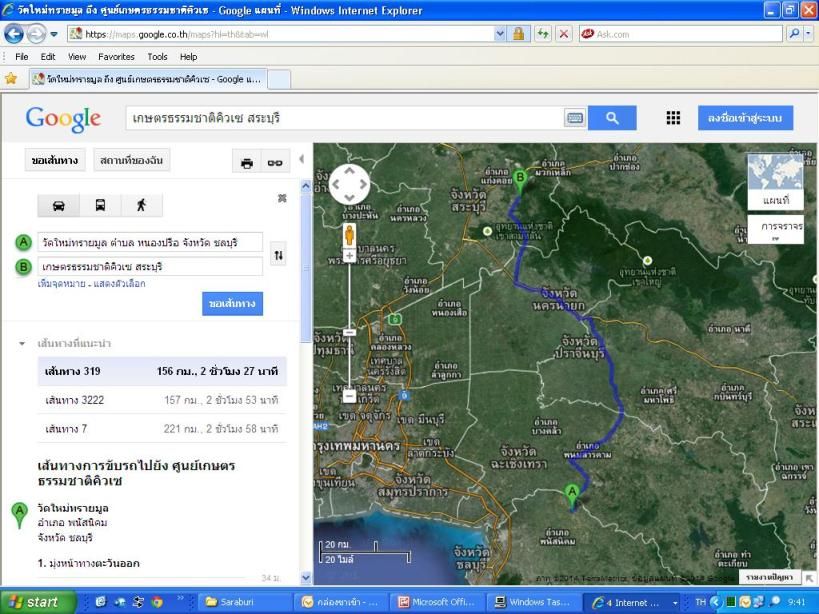Open the address bar history dropdown

[500, 34]
